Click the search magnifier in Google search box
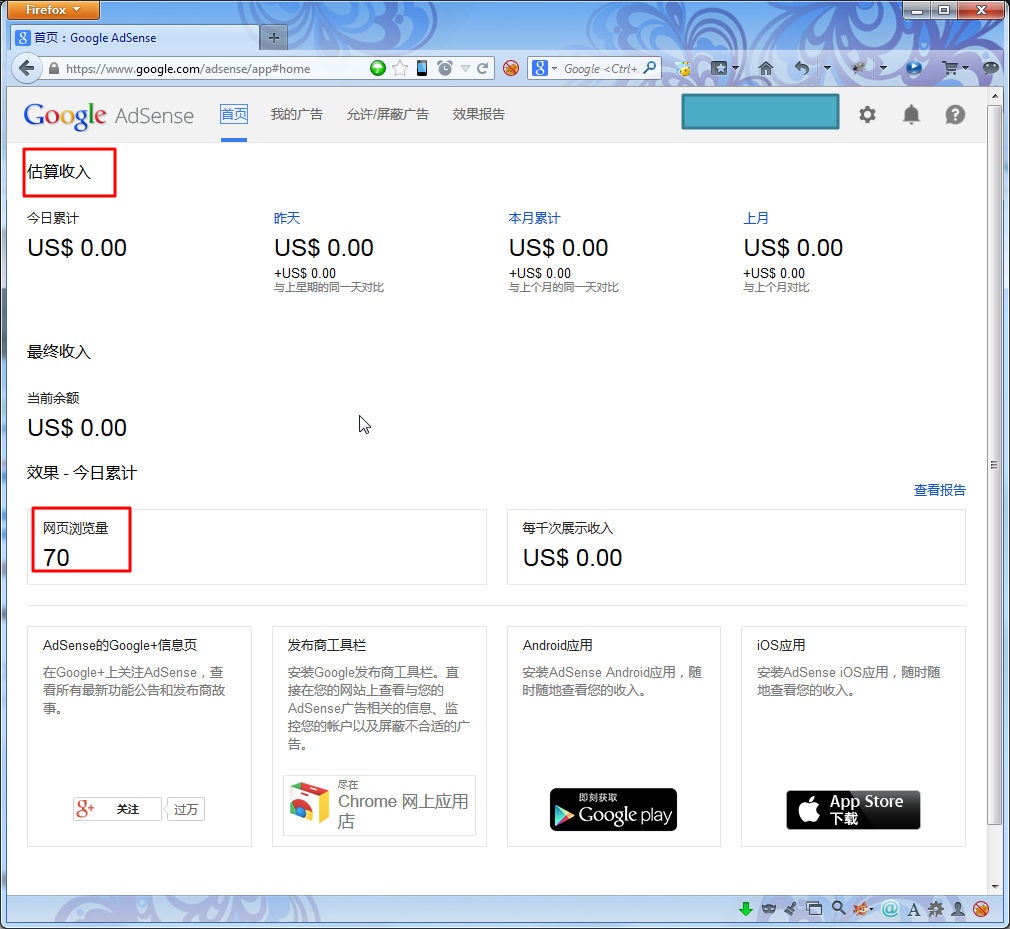Image resolution: width=1010 pixels, height=929 pixels. click(650, 68)
